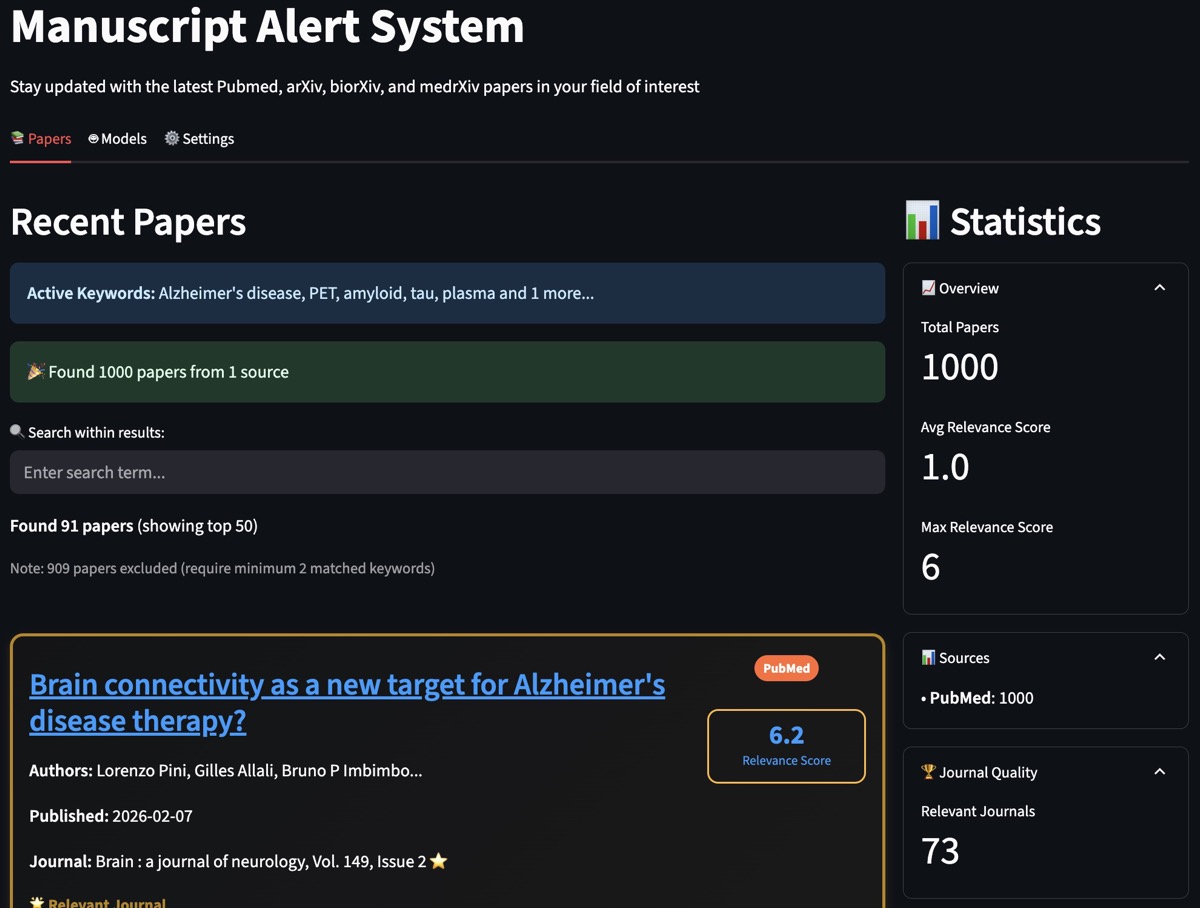
Task: Collapse the Overview section chevron
Action: [x=1160, y=288]
